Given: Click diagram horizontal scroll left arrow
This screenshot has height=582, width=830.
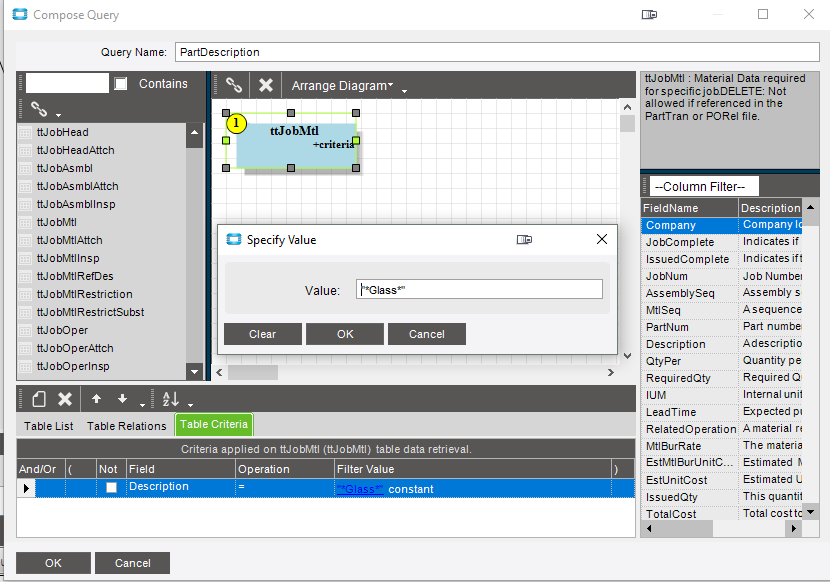Looking at the screenshot, I should [x=219, y=372].
